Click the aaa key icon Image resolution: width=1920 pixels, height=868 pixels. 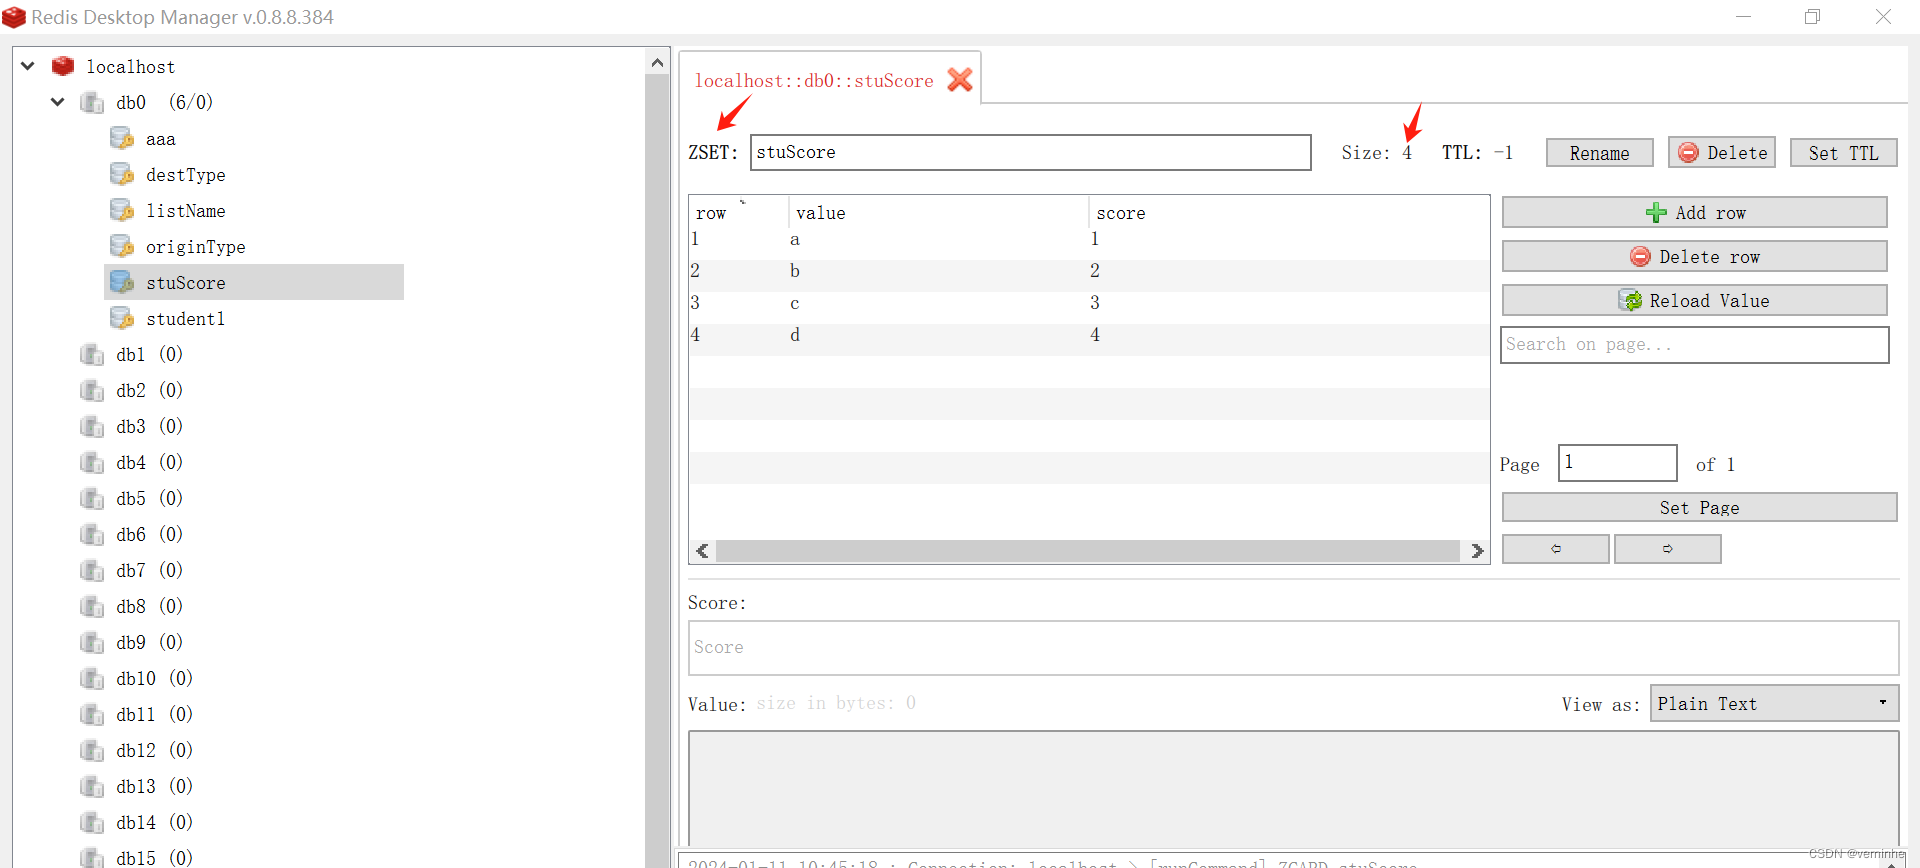[x=122, y=138]
